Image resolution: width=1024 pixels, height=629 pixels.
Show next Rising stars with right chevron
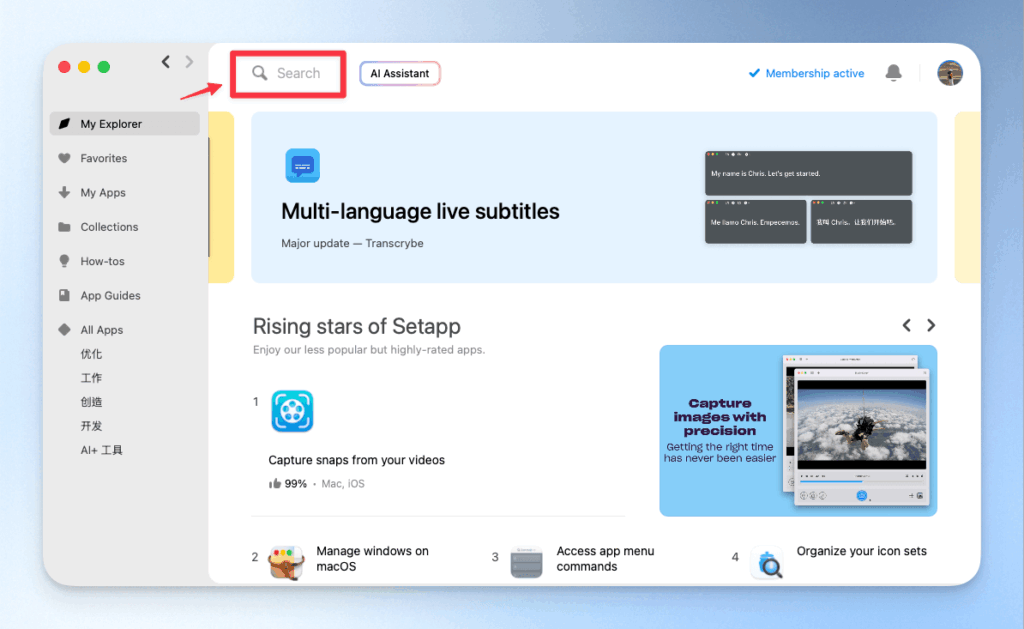pyautogui.click(x=931, y=325)
